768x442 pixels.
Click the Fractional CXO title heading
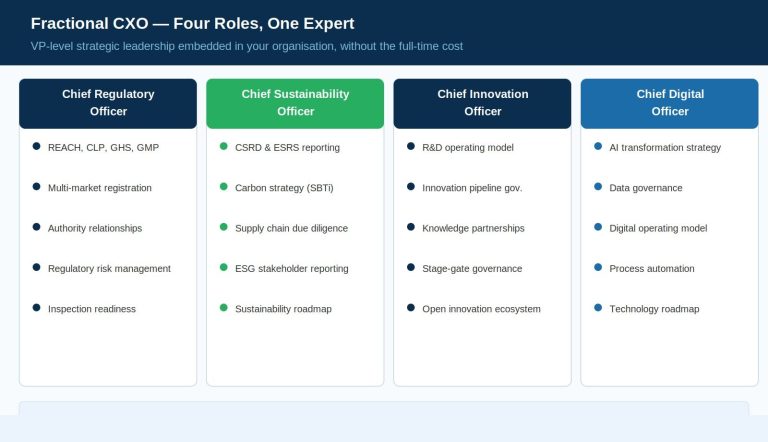click(192, 24)
